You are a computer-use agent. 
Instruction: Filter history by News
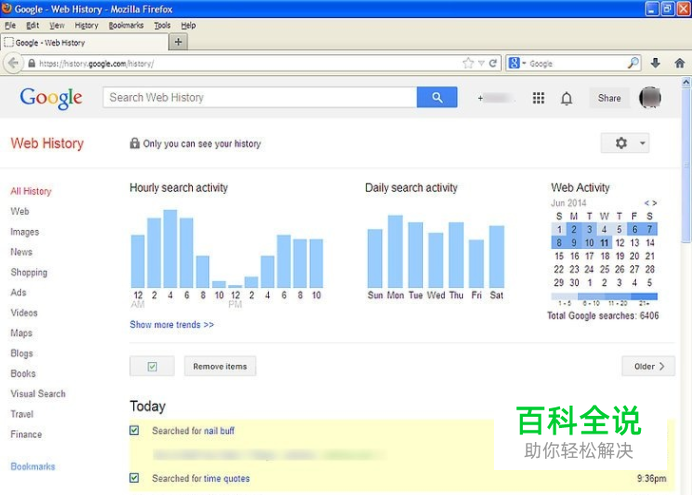coord(21,252)
